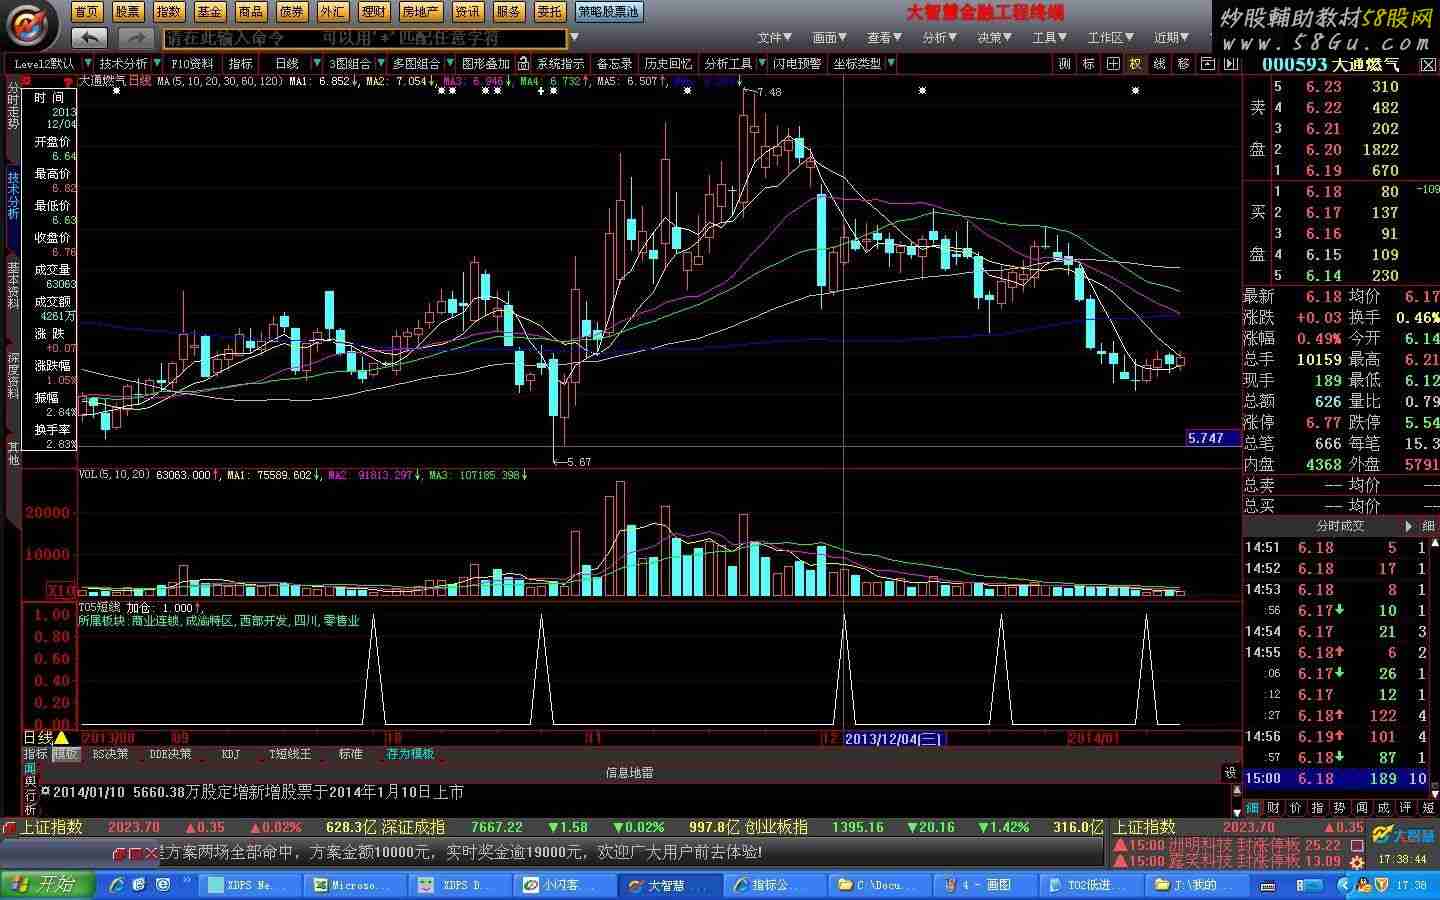
Task: Click the 基金 button
Action: click(210, 12)
